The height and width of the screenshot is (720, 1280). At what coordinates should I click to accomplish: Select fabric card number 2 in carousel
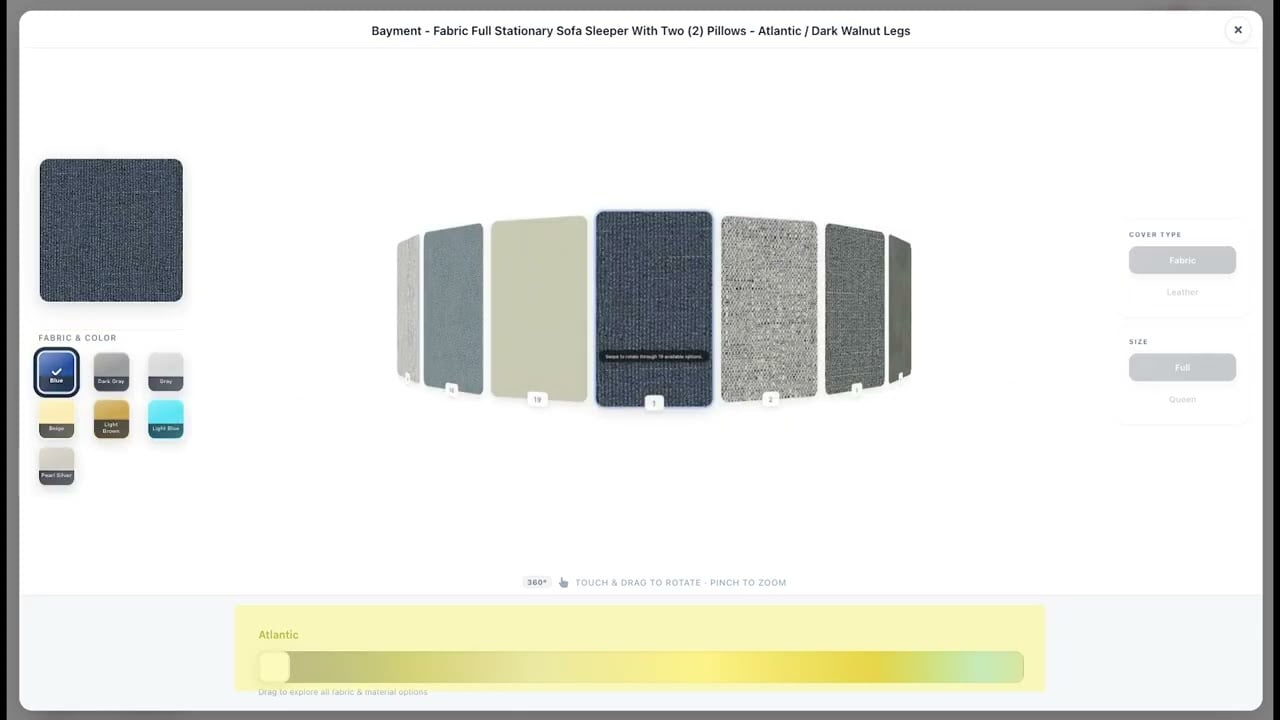[769, 309]
